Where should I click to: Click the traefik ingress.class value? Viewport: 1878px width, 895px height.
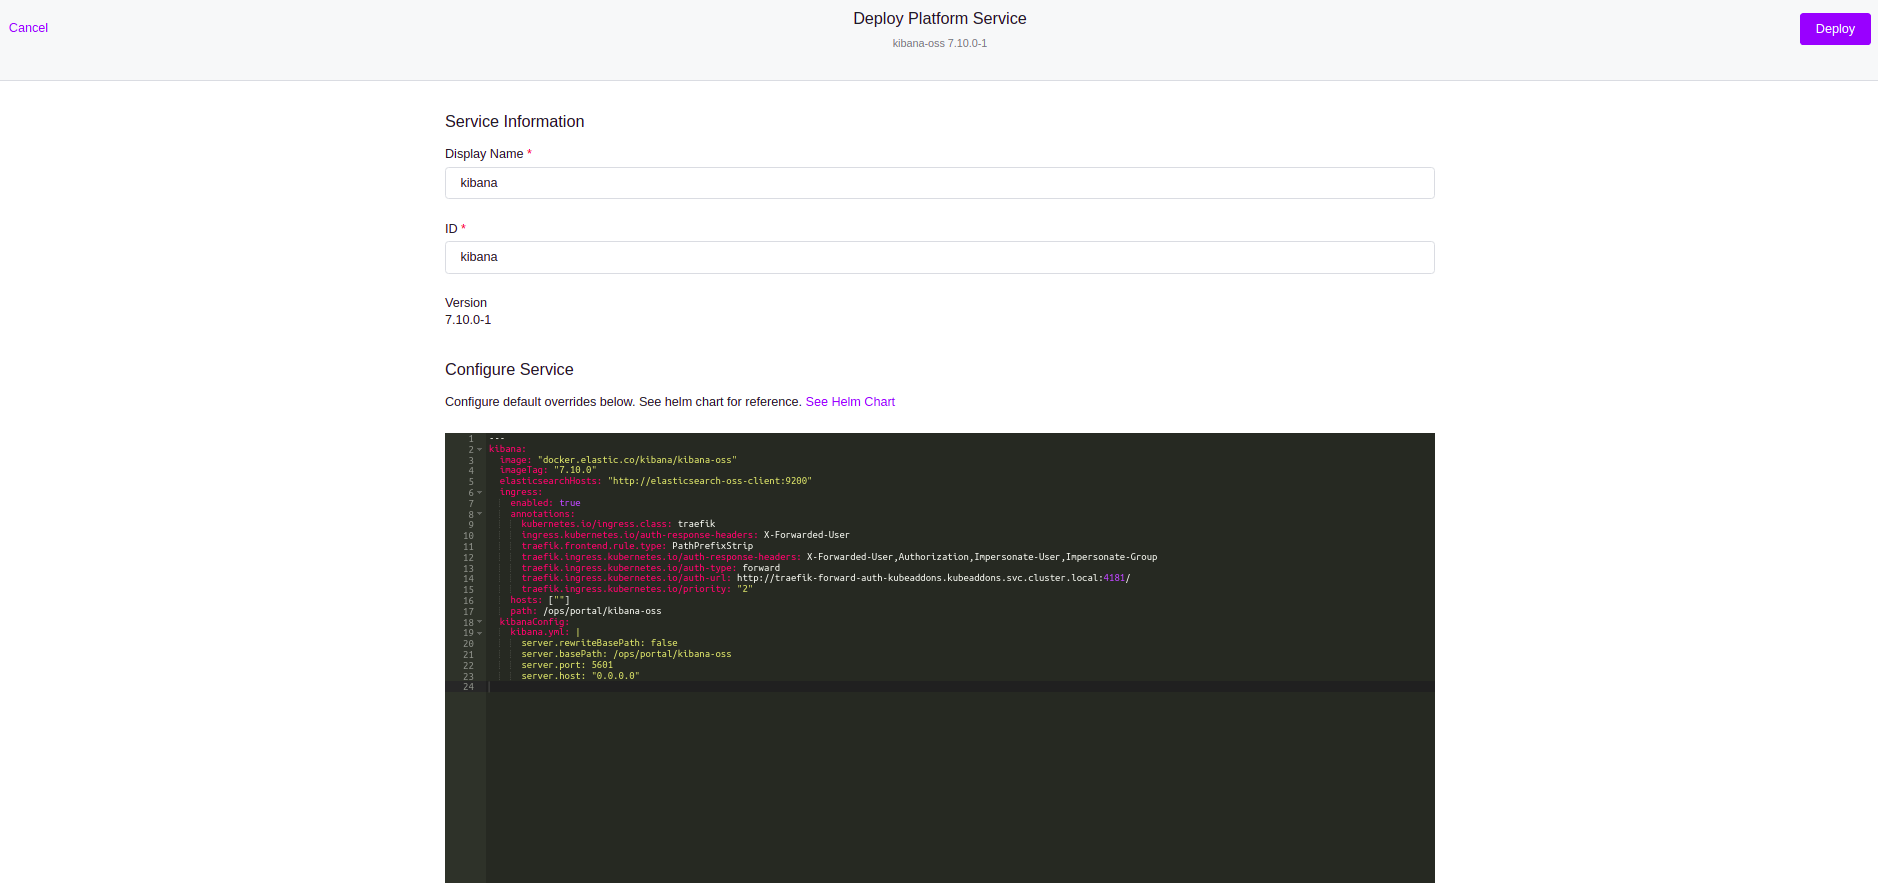coord(696,524)
